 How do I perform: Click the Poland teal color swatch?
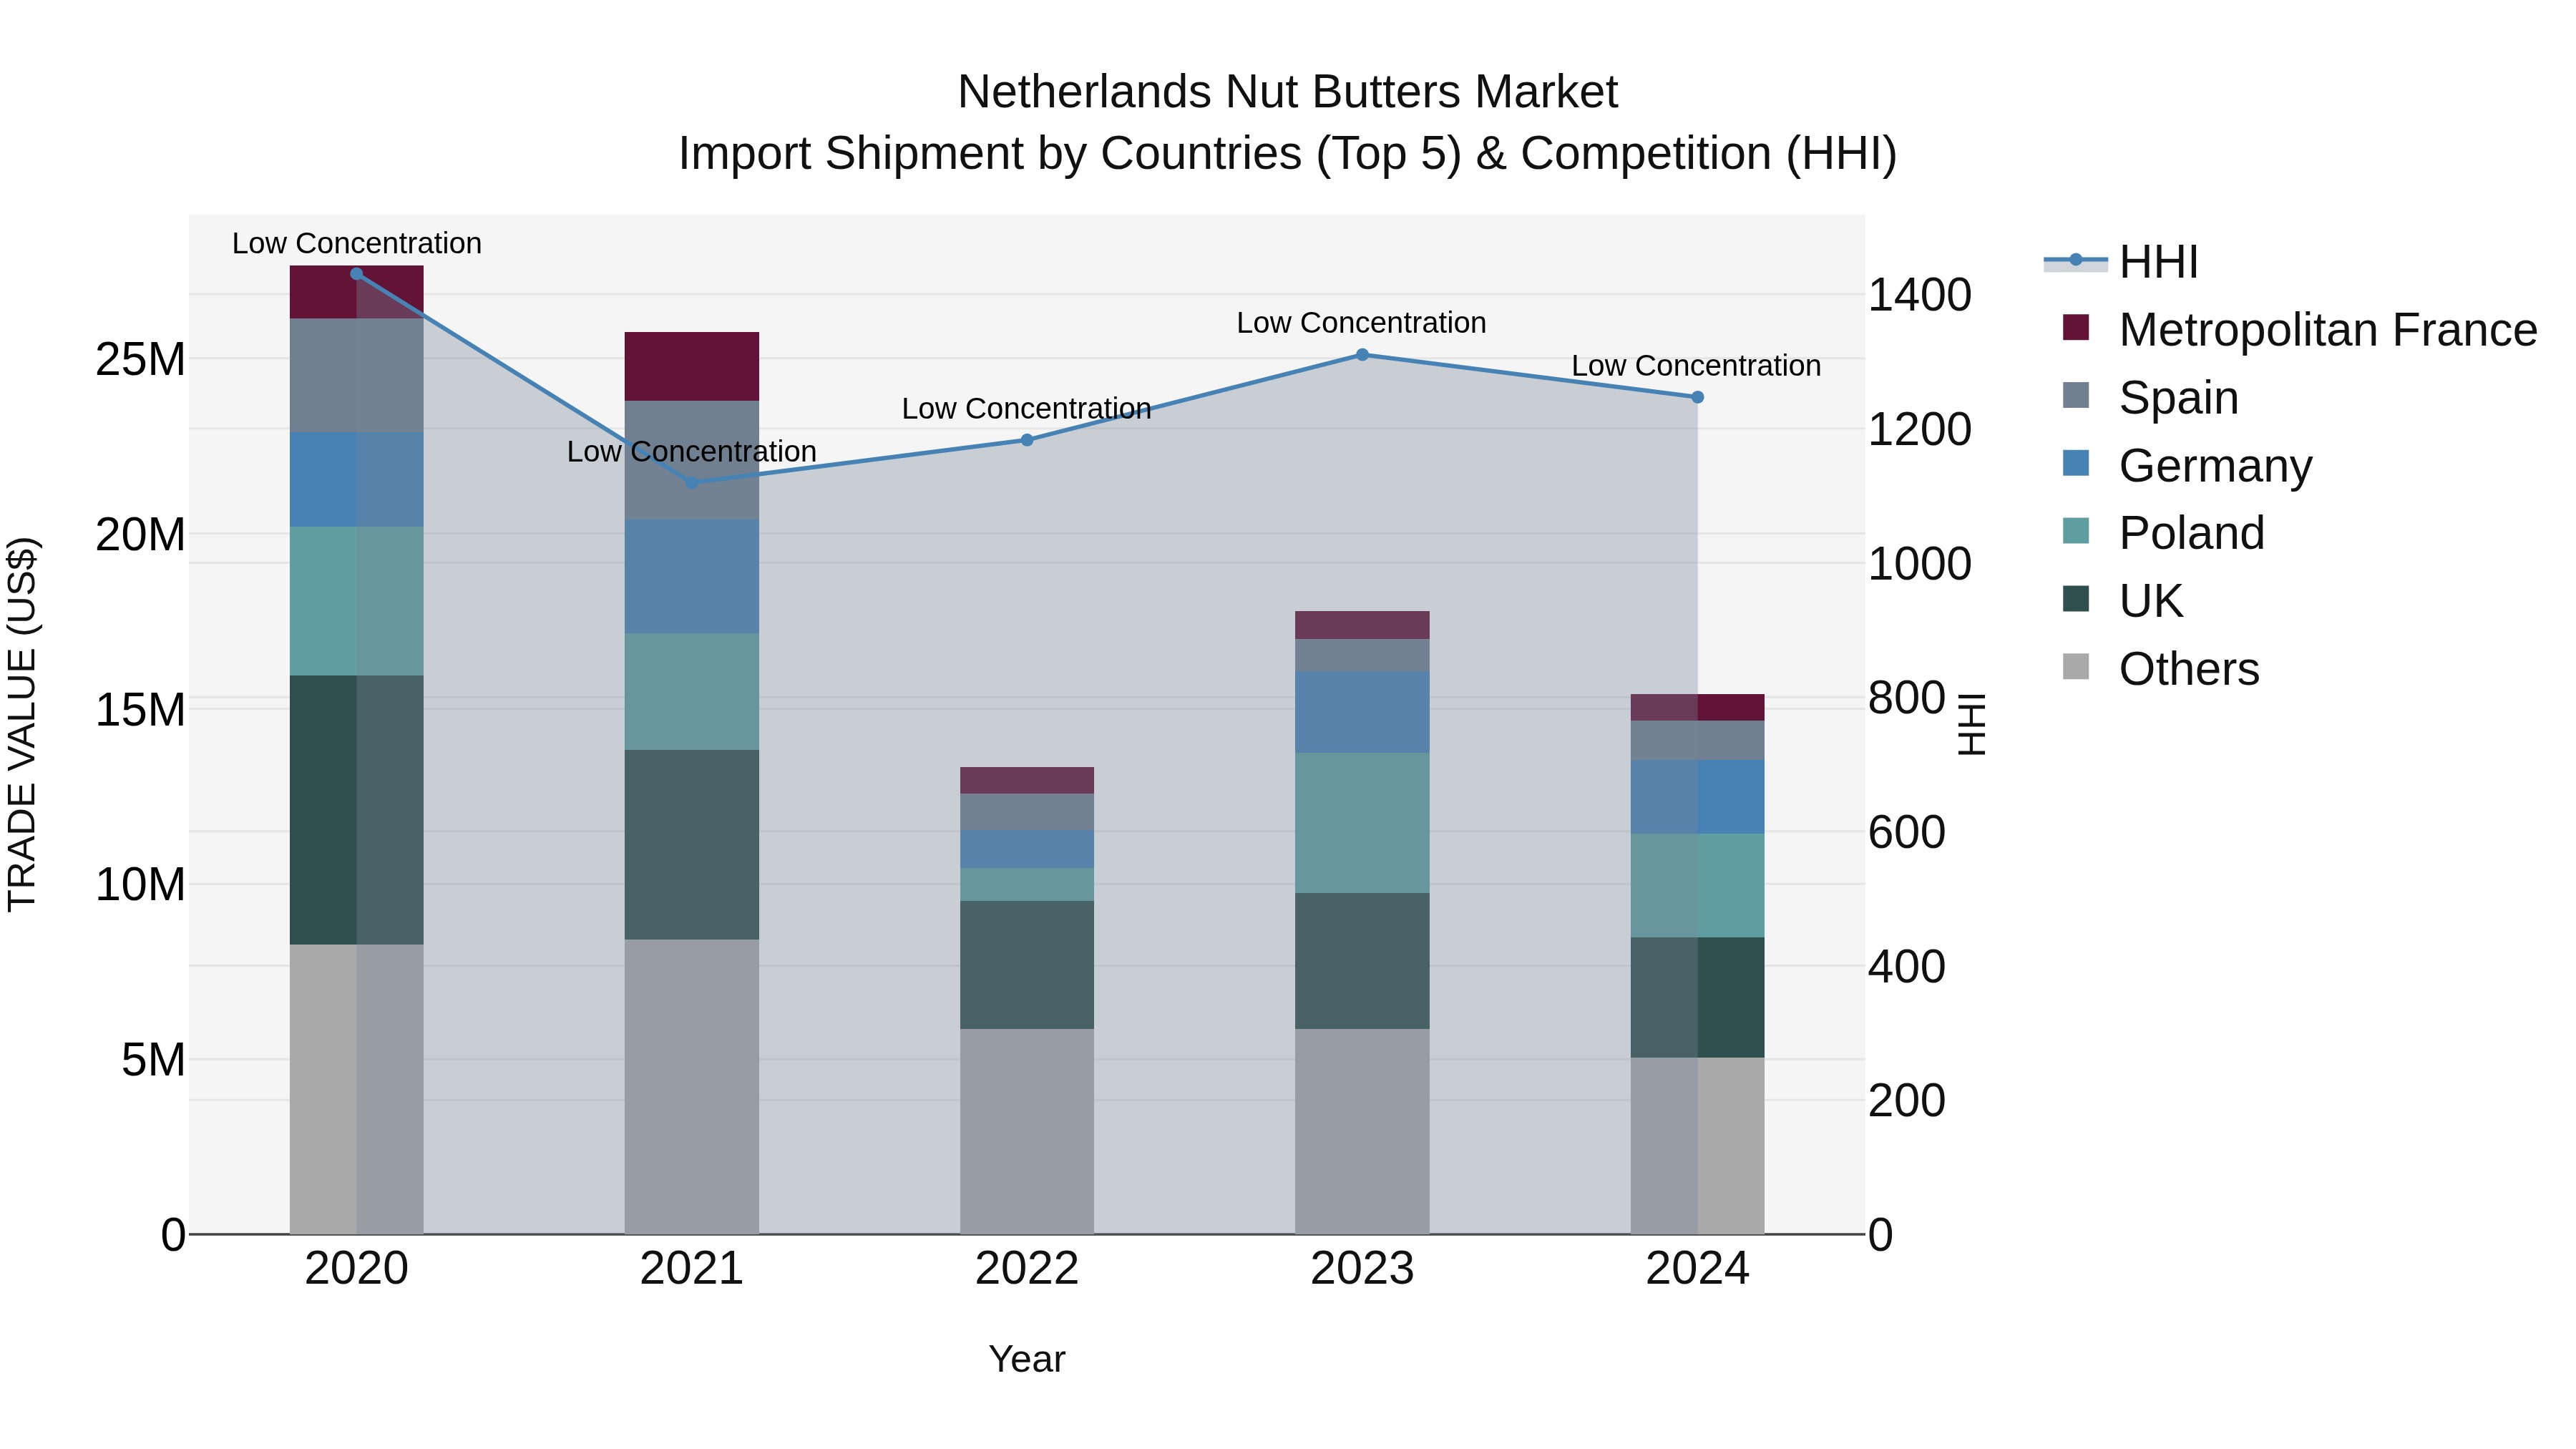coord(2076,530)
